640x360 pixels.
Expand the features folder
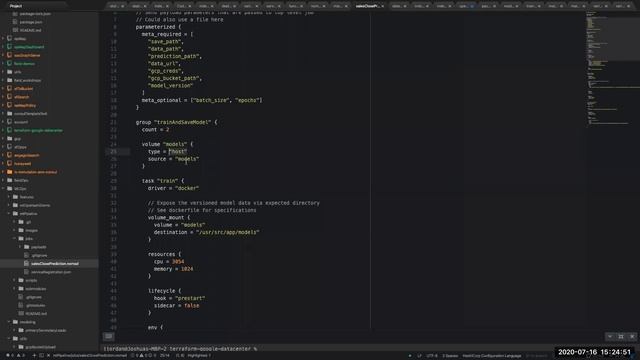tap(9, 197)
